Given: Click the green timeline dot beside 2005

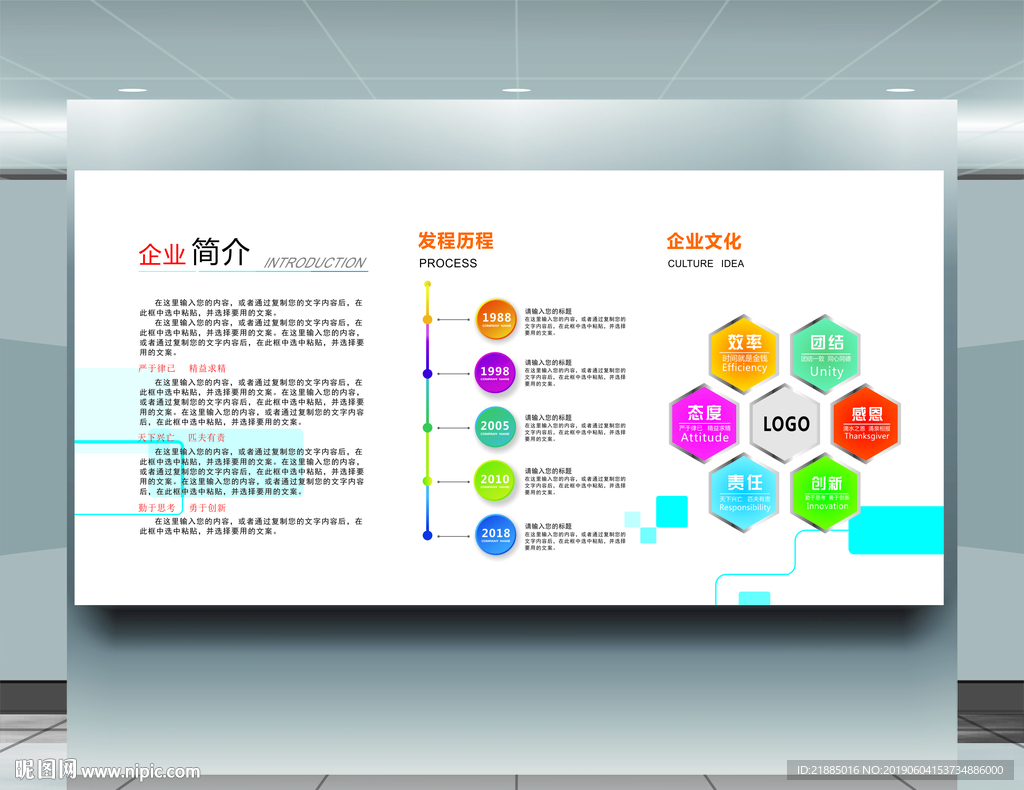Looking at the screenshot, I should coord(427,428).
